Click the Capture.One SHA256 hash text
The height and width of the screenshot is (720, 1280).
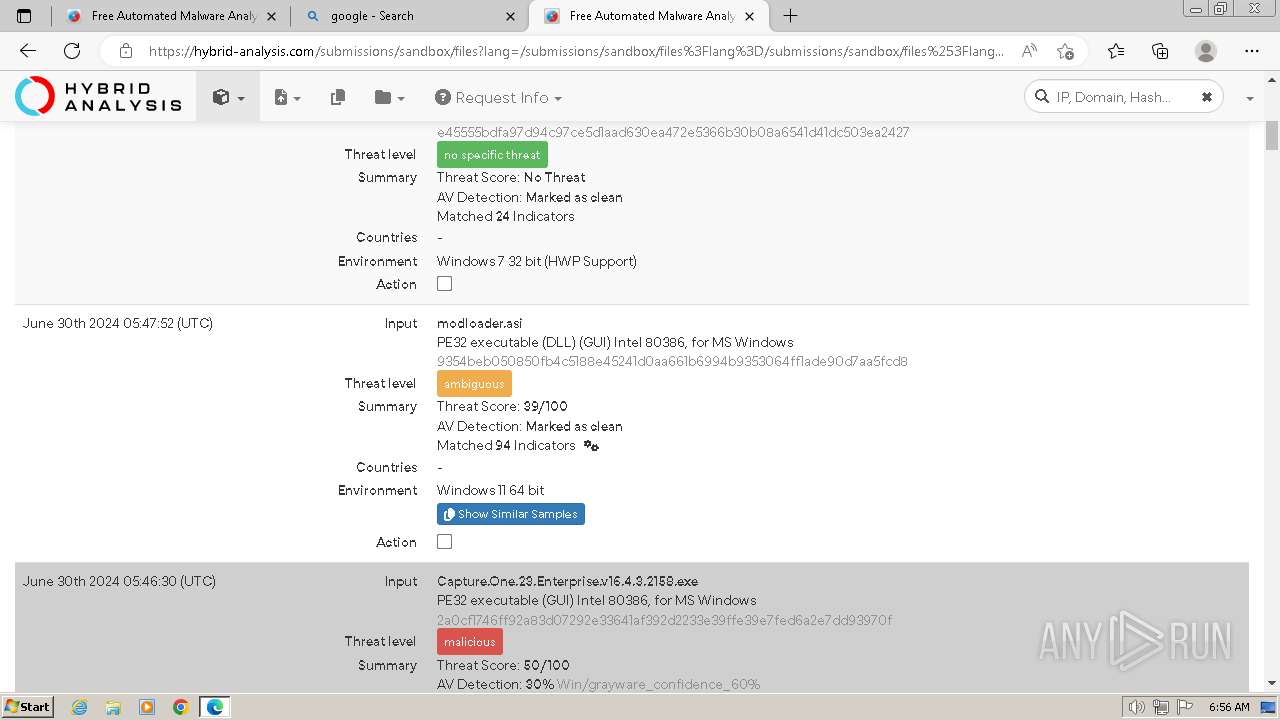click(665, 620)
